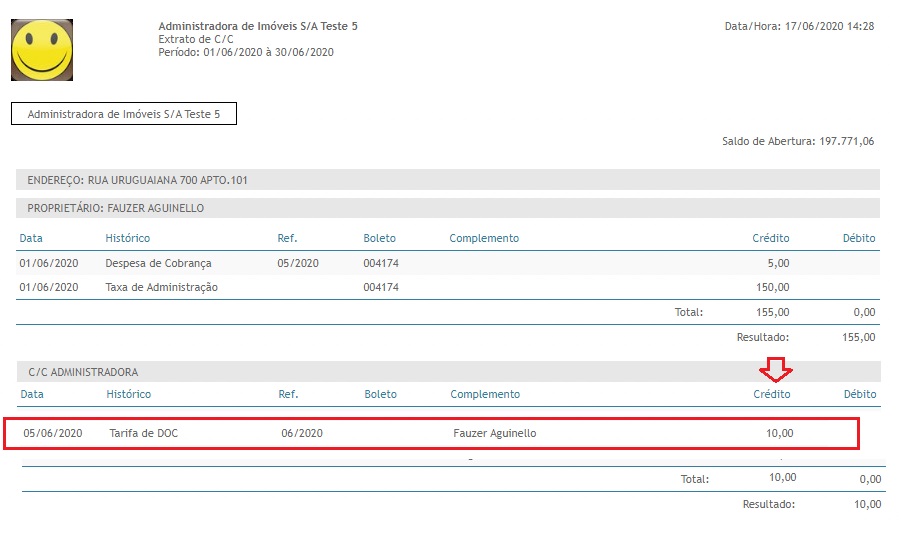
Task: Click the Data/Hora timestamp at top right
Action: [x=799, y=26]
